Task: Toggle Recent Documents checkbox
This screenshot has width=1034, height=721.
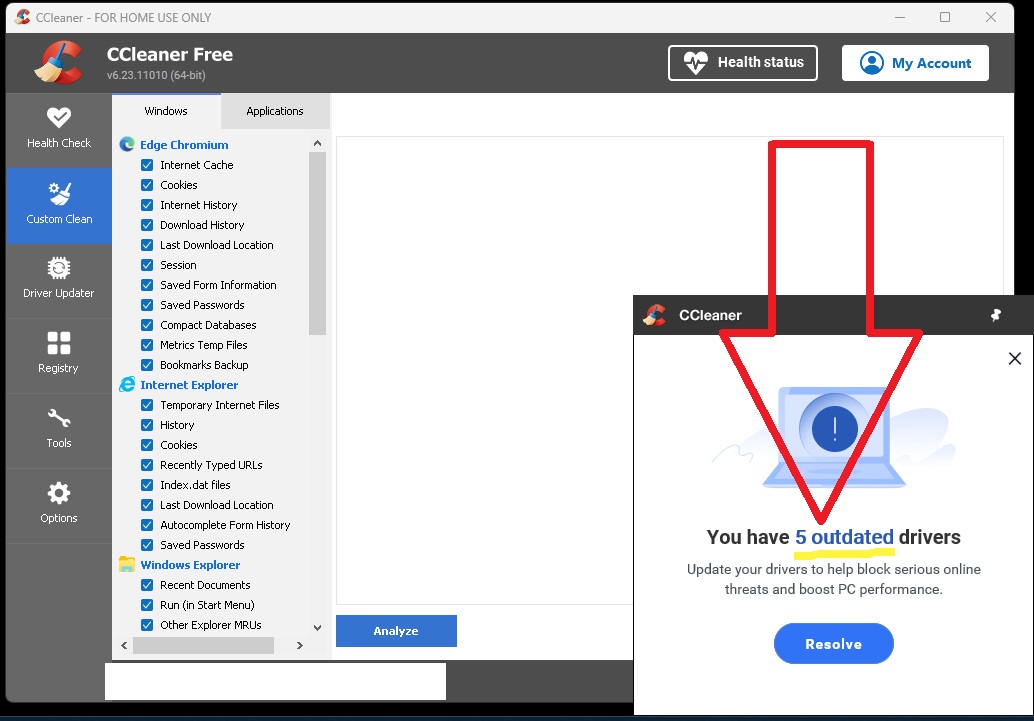Action: [x=147, y=585]
